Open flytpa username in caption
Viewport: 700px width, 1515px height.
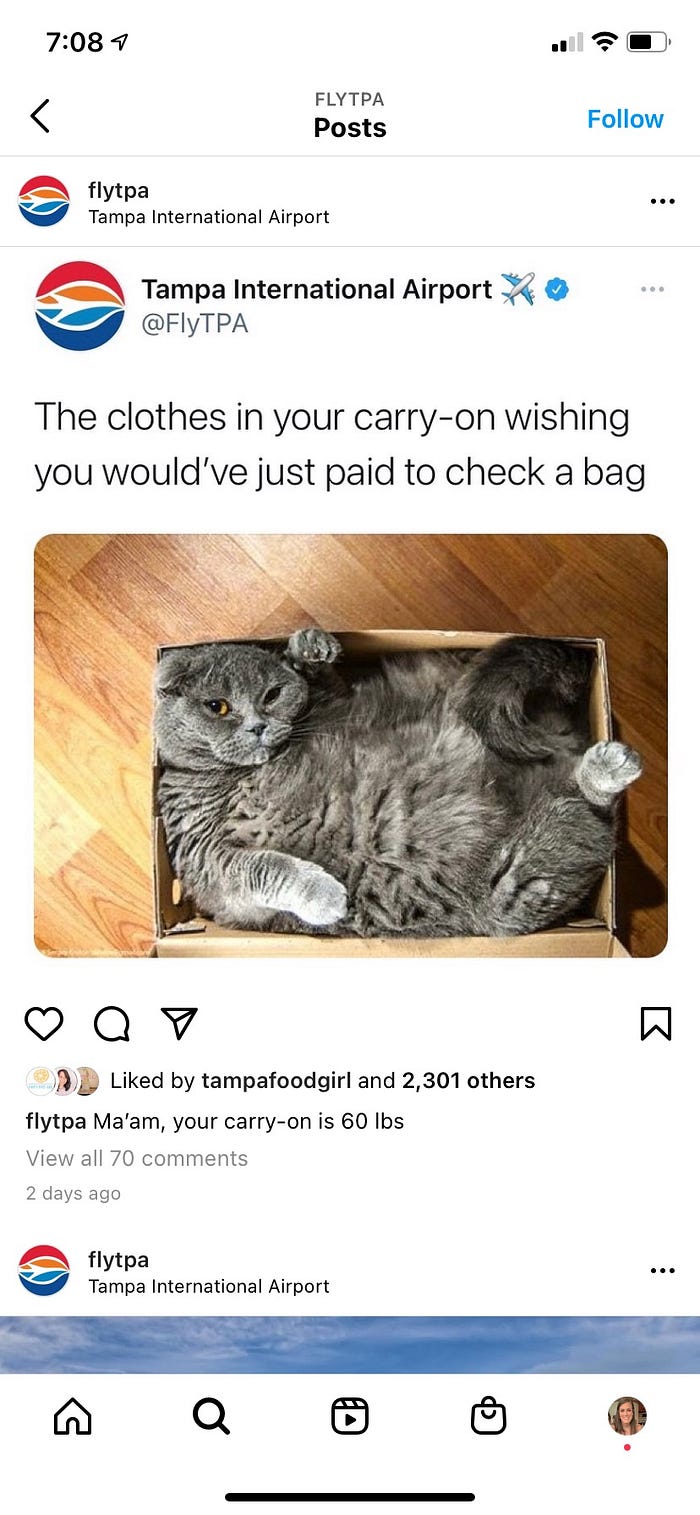coord(56,1122)
